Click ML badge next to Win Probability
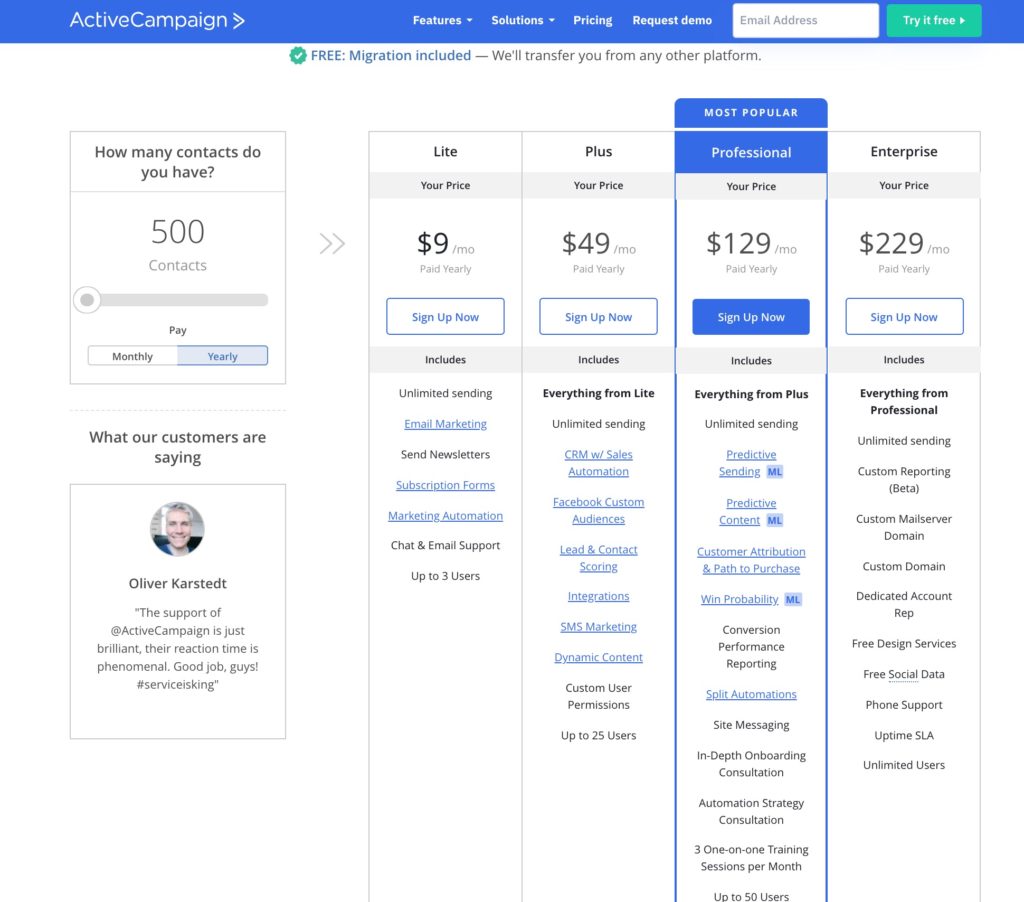Image resolution: width=1024 pixels, height=902 pixels. click(x=793, y=600)
